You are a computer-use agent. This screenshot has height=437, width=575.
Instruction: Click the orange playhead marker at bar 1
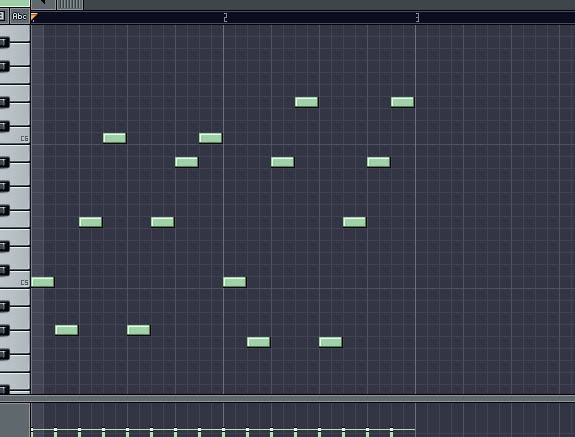pyautogui.click(x=34, y=17)
